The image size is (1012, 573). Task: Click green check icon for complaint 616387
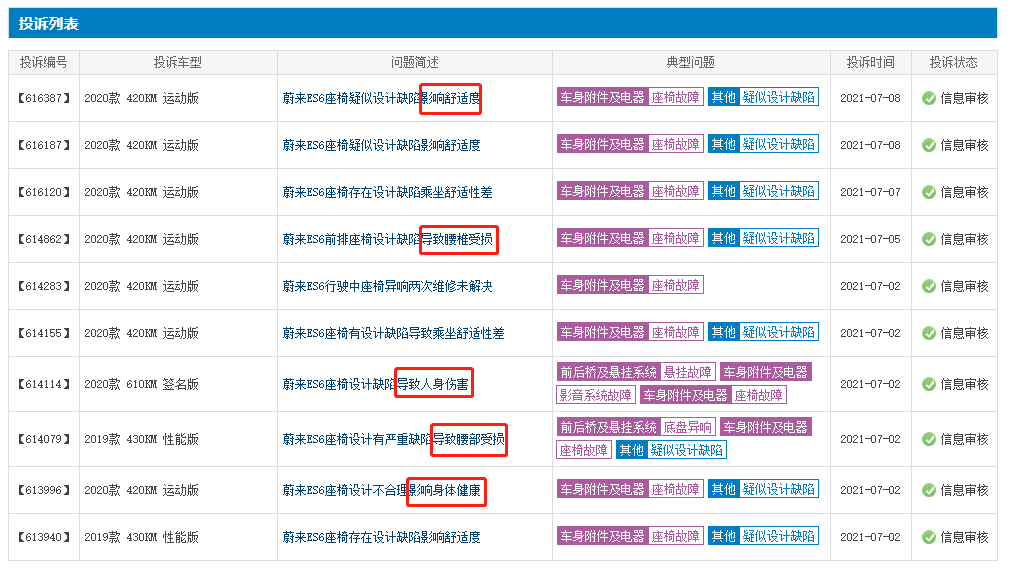pos(929,98)
